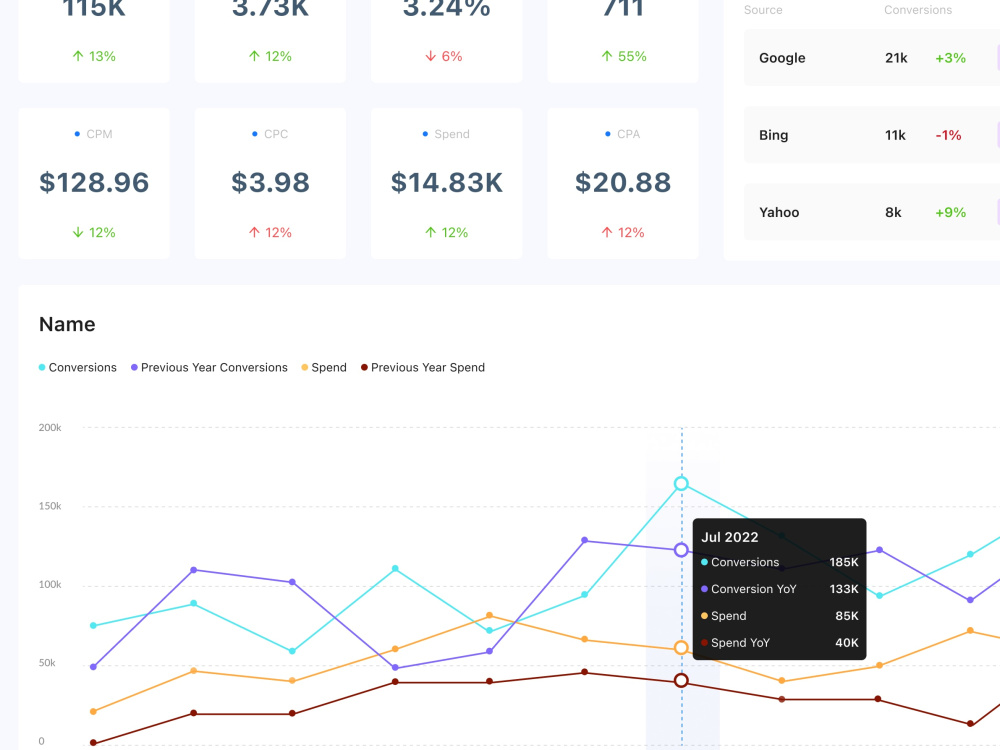This screenshot has height=750, width=1000.
Task: Click the green up 55% indicator
Action: point(624,56)
